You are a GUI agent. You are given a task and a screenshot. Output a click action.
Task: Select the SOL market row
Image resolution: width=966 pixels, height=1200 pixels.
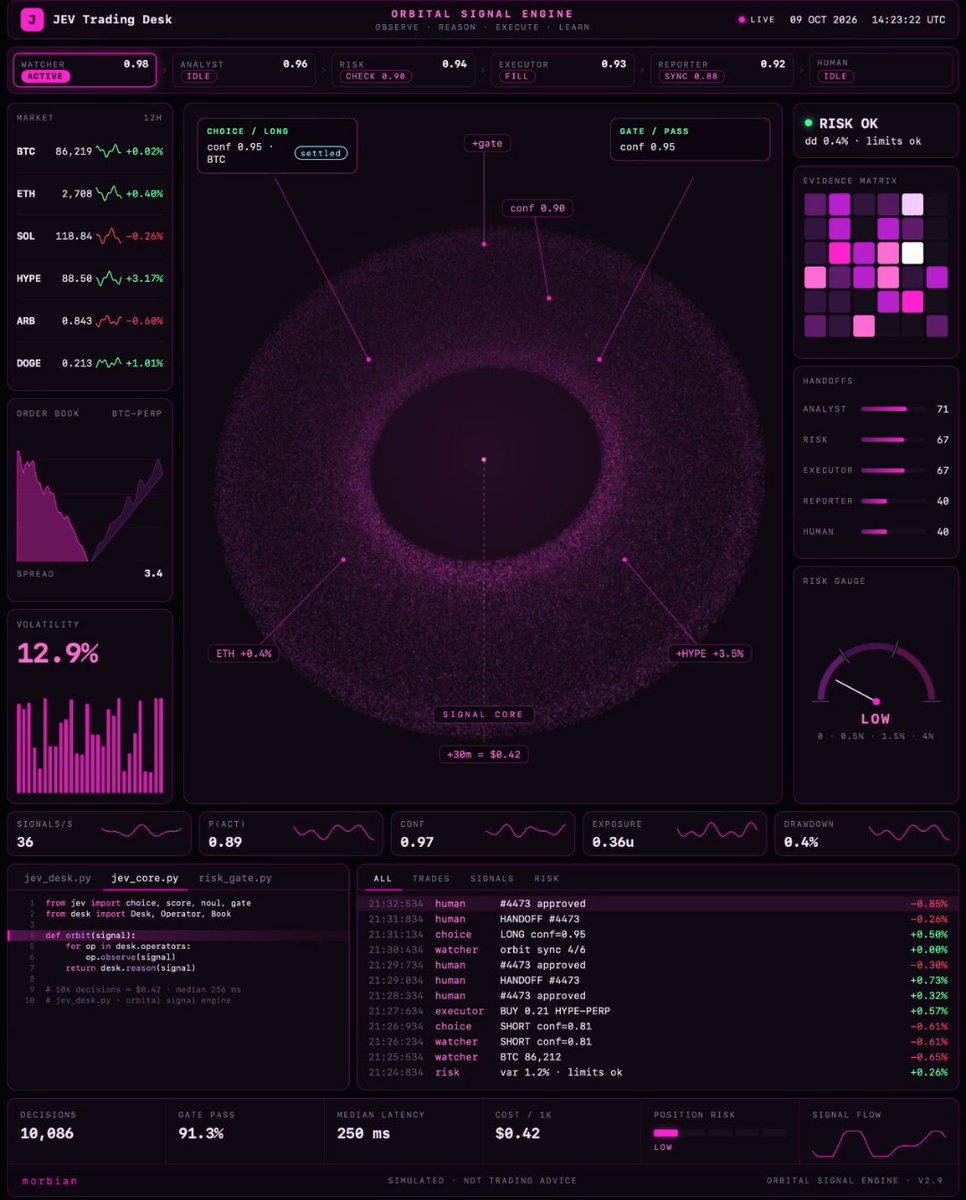(x=89, y=236)
